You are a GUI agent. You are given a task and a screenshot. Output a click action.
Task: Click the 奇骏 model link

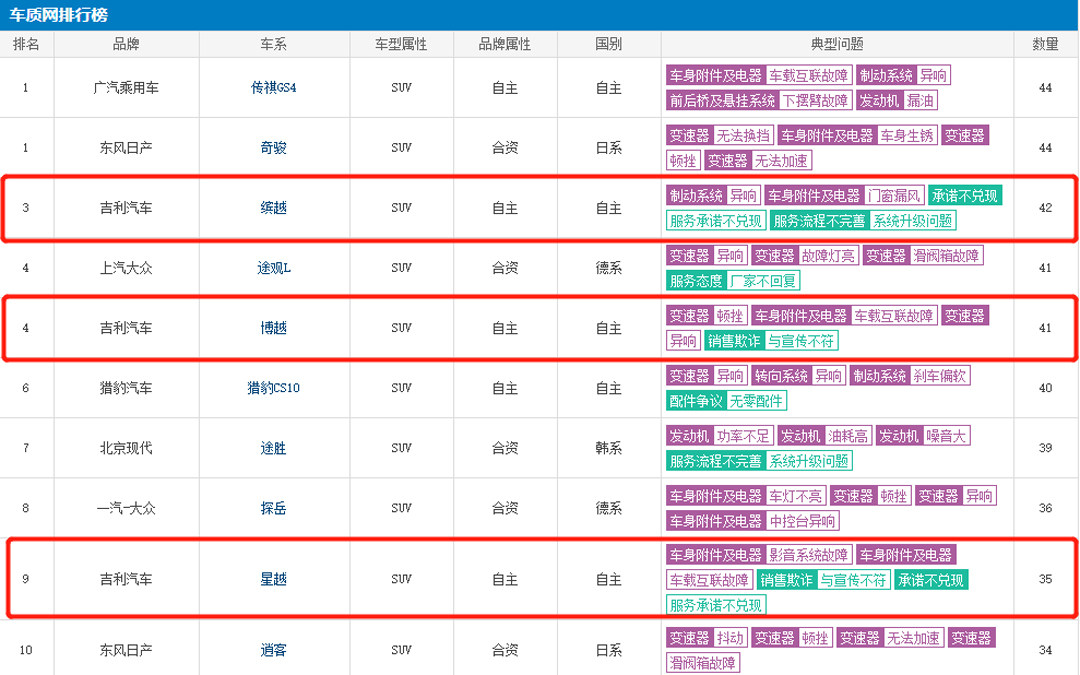(273, 148)
